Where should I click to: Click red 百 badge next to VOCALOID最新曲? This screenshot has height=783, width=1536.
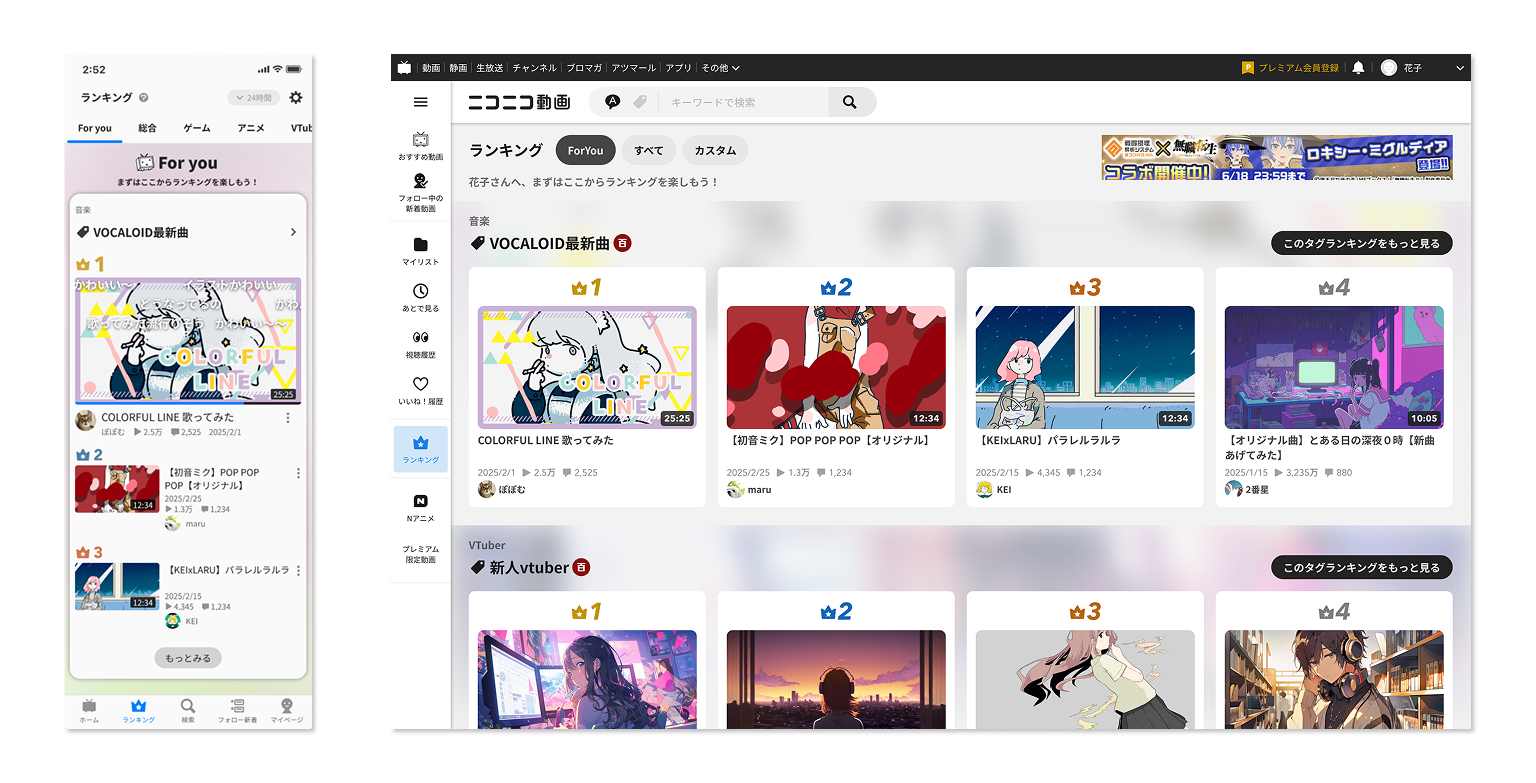coord(623,243)
